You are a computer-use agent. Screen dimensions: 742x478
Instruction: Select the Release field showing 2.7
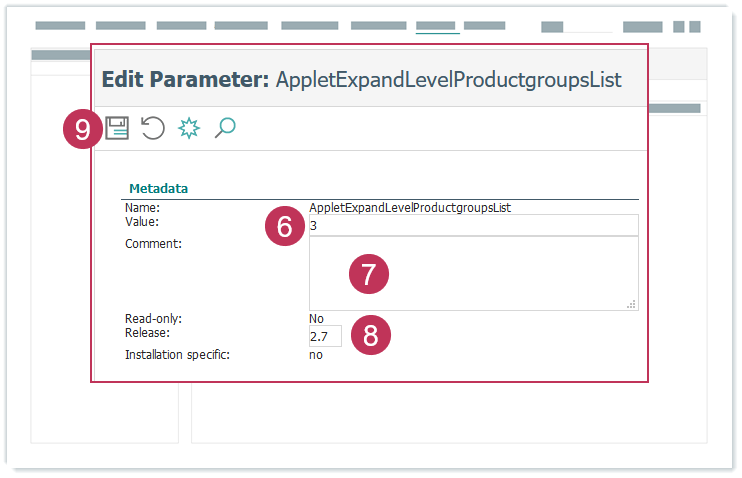(x=325, y=336)
